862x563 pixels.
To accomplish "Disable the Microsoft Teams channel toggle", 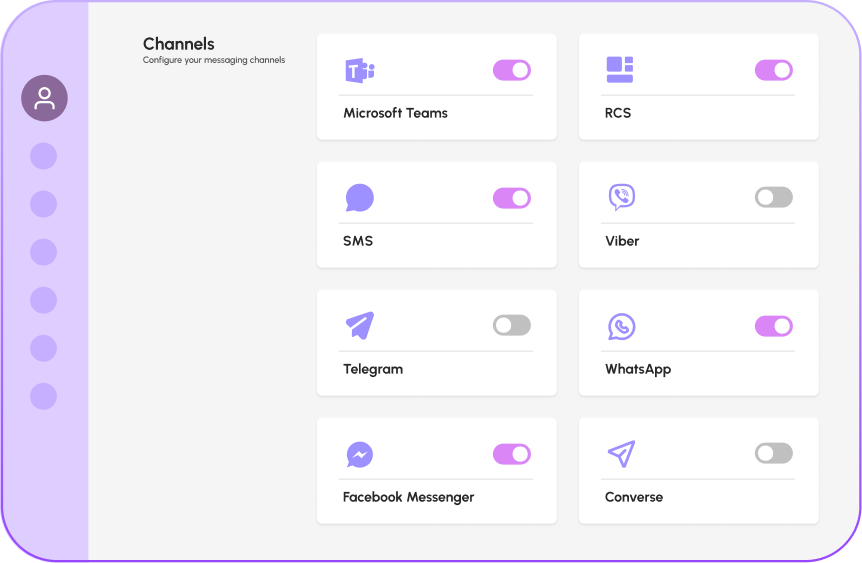I will (512, 70).
